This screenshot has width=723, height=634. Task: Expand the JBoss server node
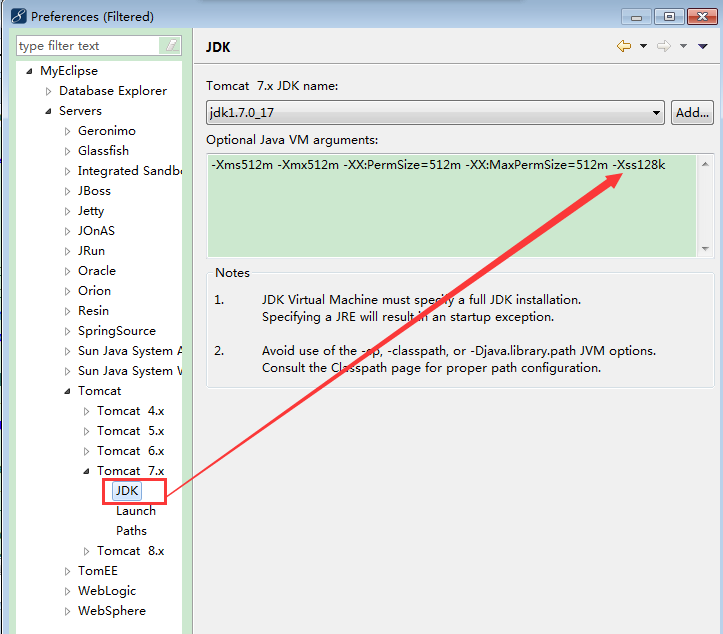point(67,191)
